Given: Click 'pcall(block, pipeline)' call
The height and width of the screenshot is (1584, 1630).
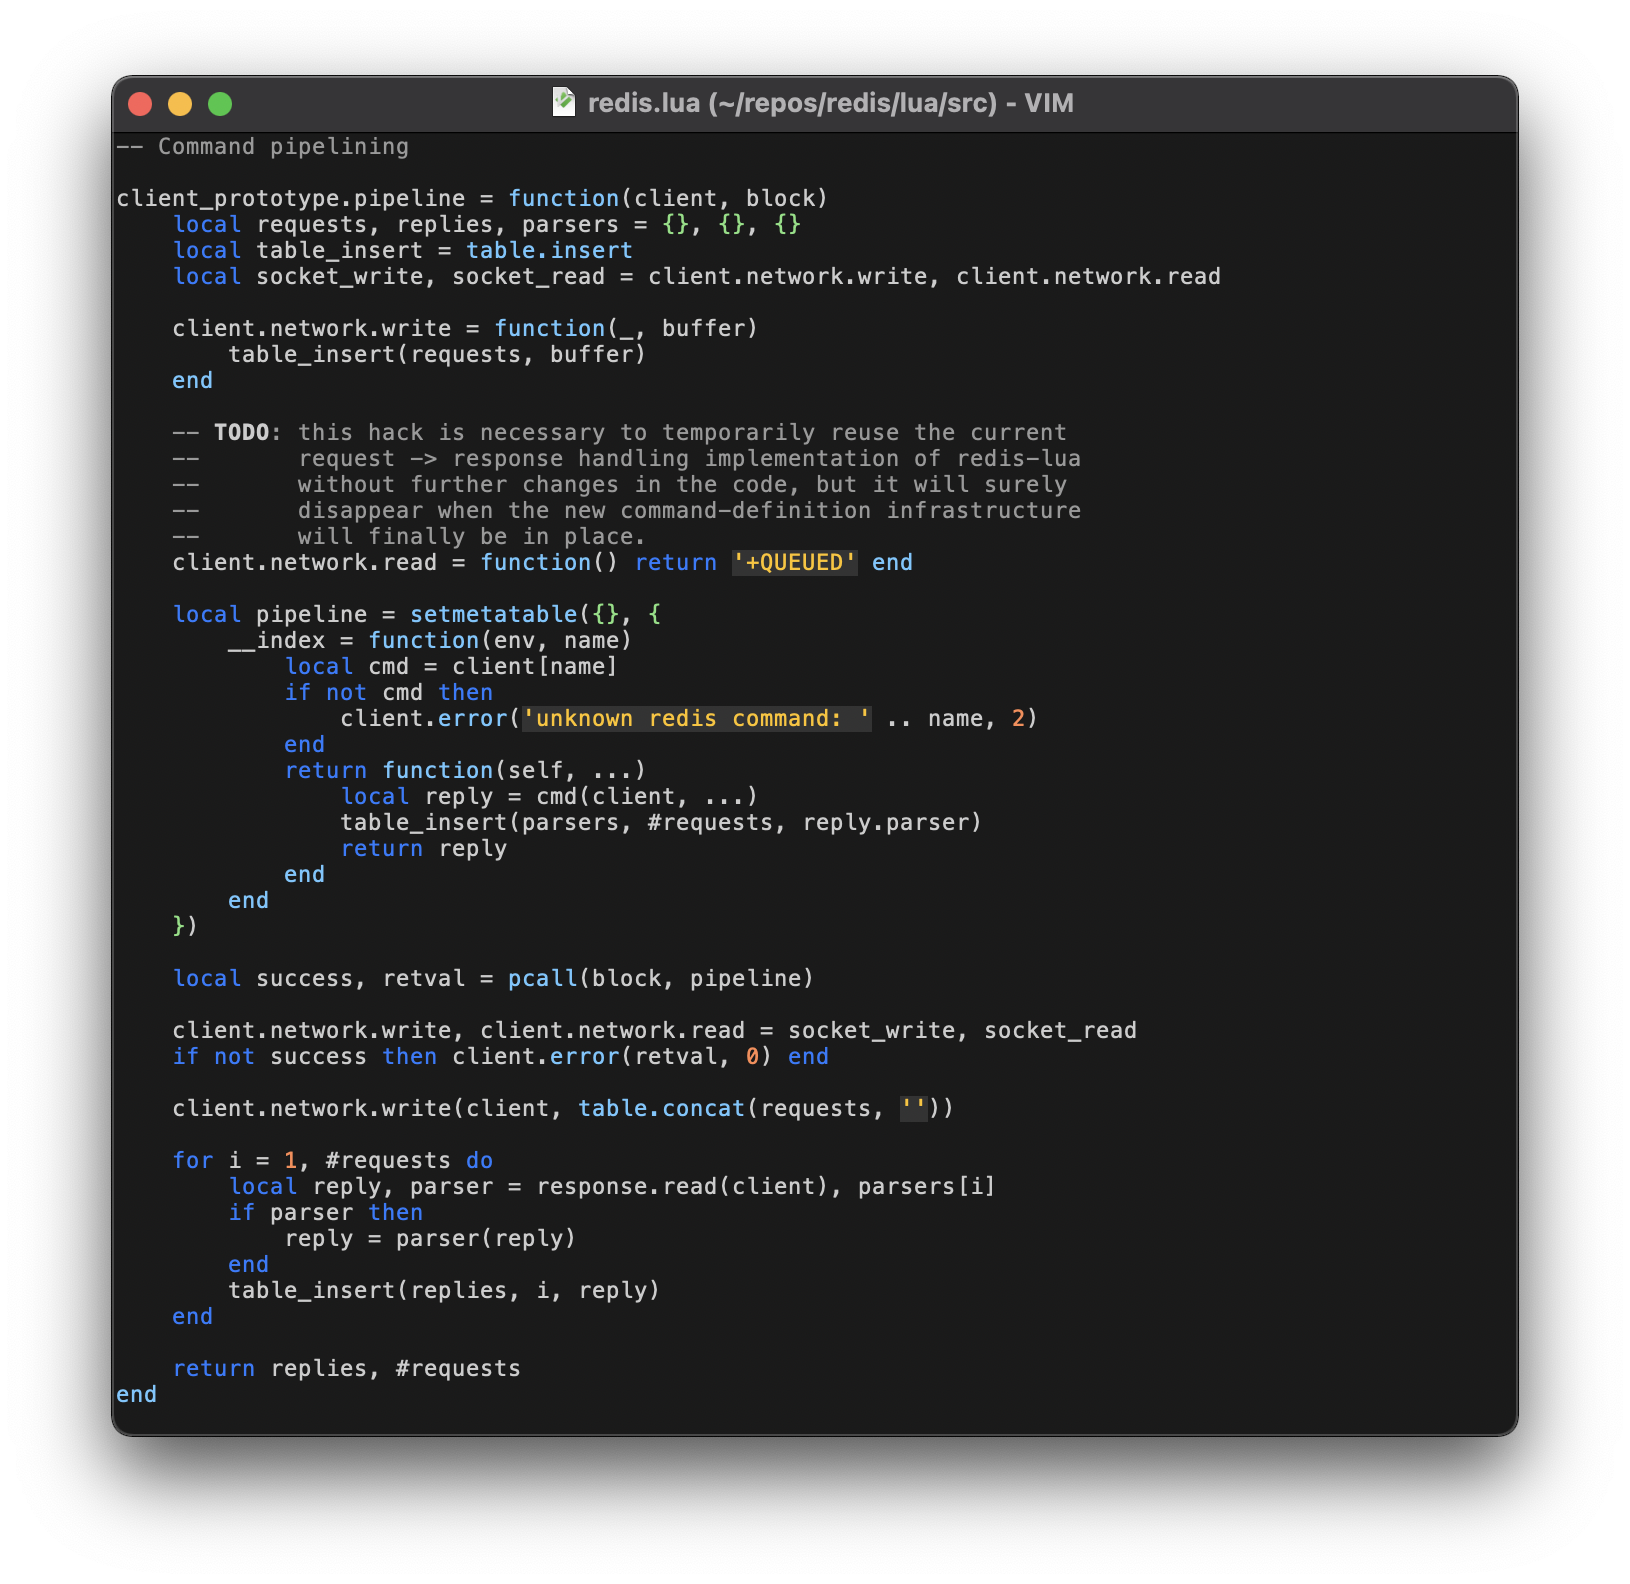Looking at the screenshot, I should point(661,979).
